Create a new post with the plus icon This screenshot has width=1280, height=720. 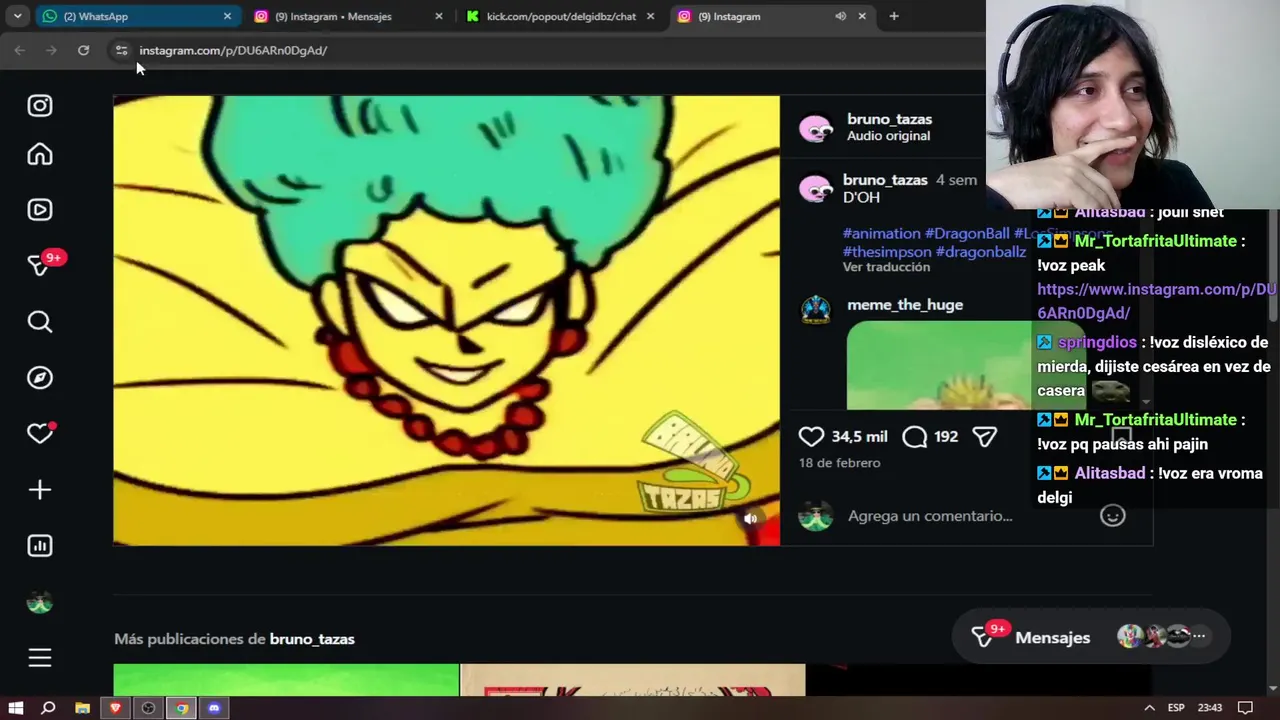pyautogui.click(x=40, y=490)
